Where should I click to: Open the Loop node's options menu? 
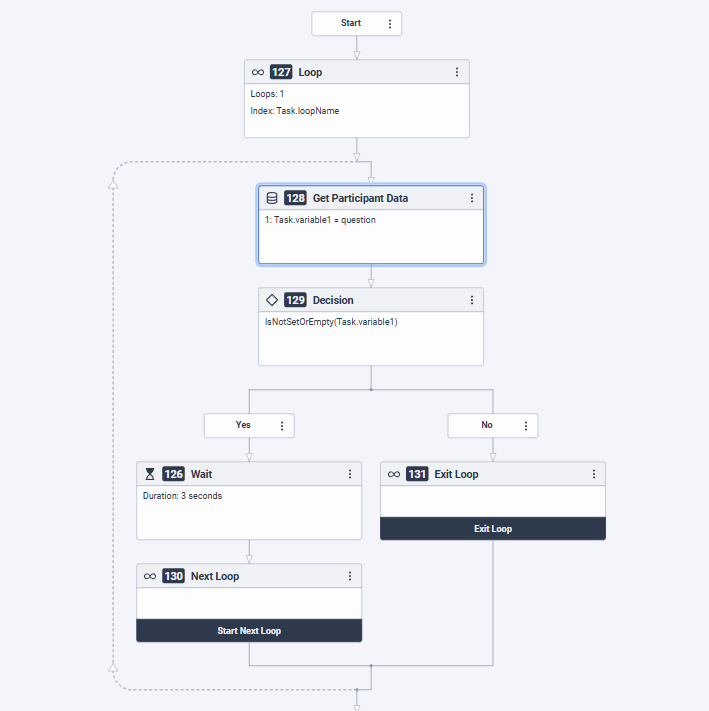tap(457, 72)
